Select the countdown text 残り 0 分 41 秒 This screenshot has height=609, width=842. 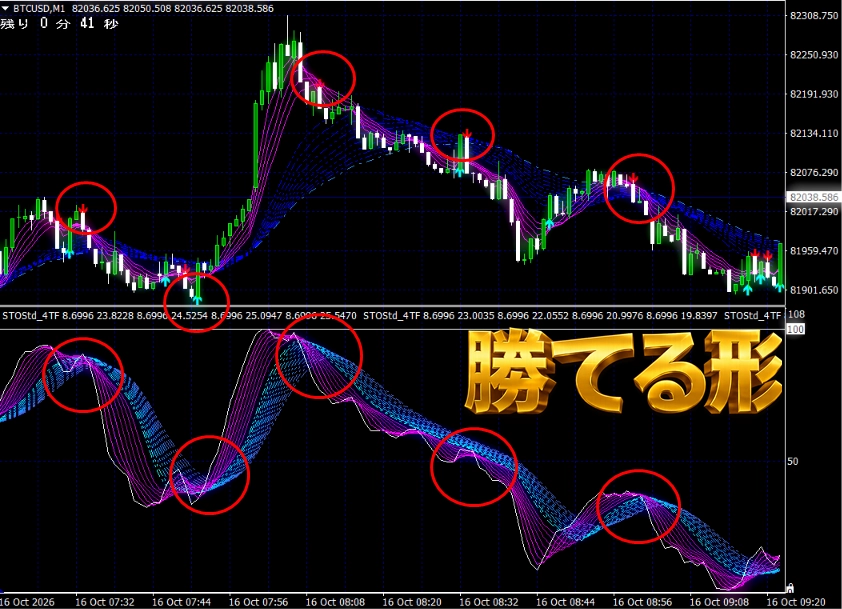pyautogui.click(x=59, y=23)
